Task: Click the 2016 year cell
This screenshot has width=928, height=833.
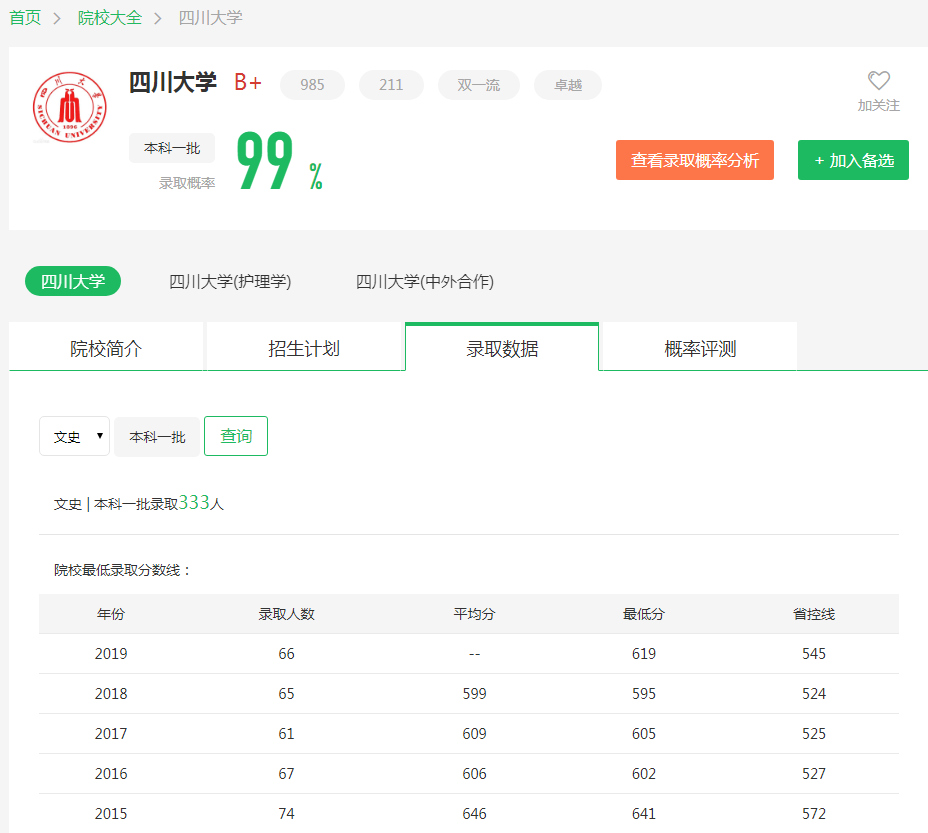Action: click(x=111, y=773)
